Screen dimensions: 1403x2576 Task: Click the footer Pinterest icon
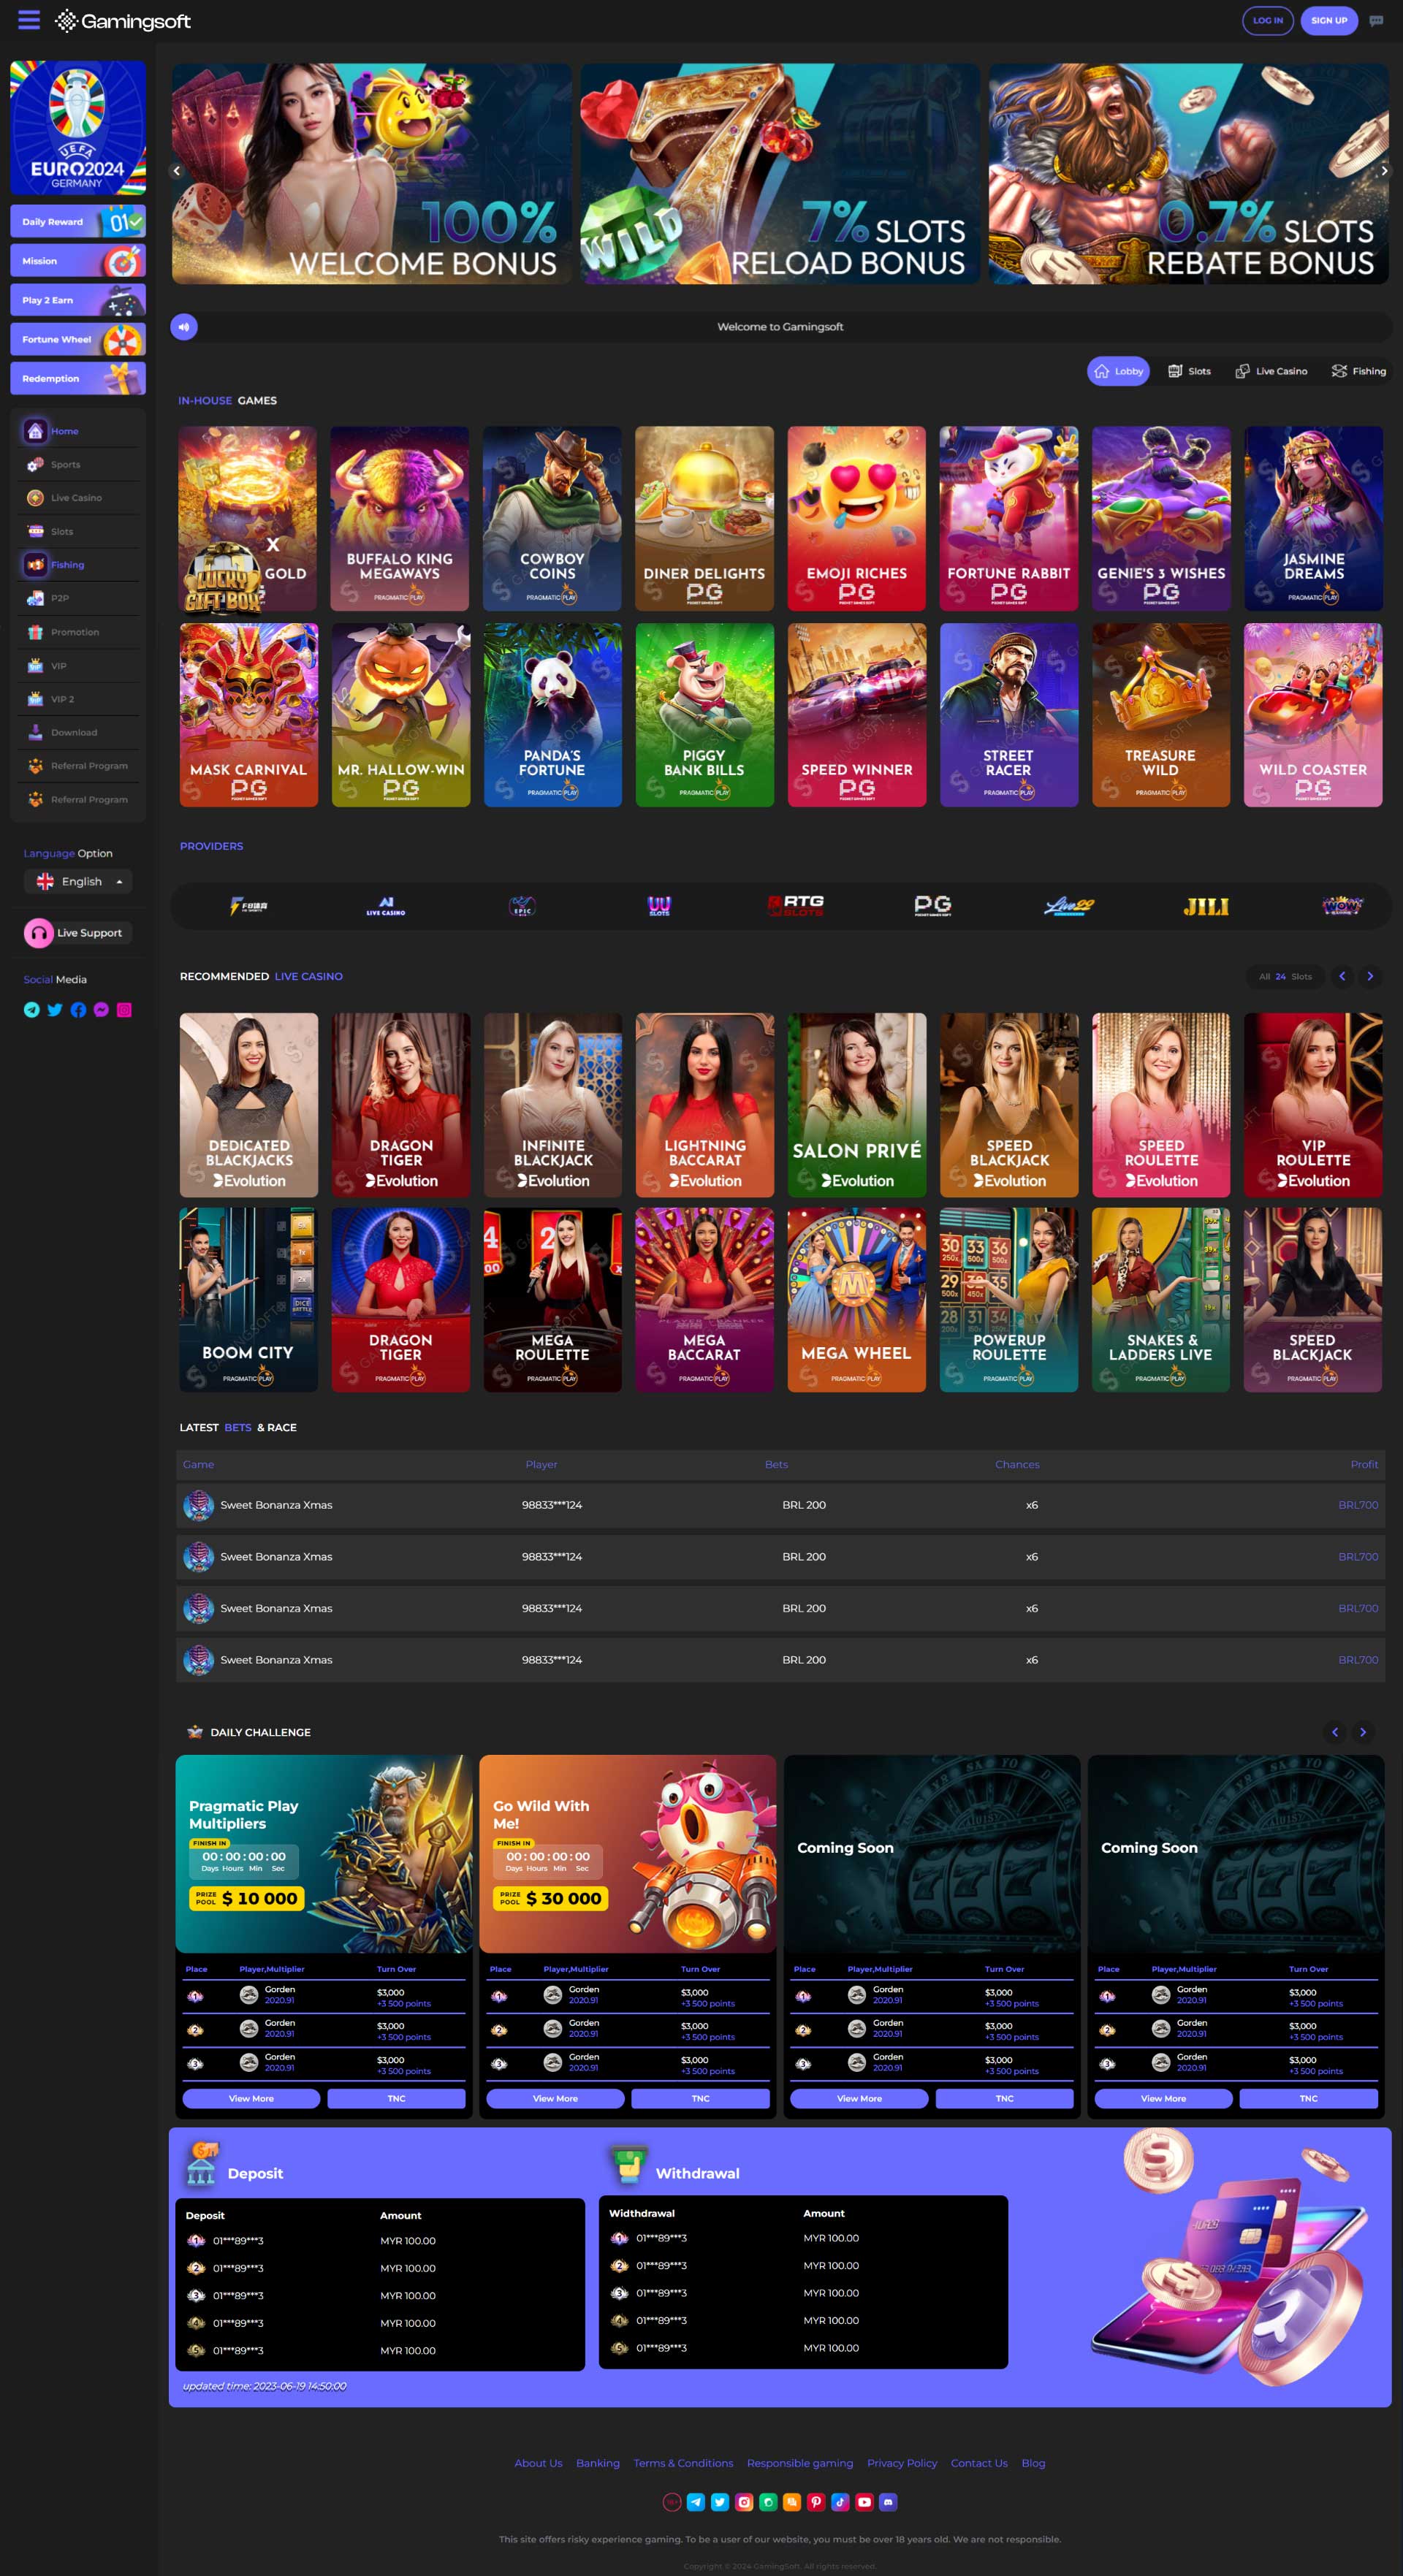coord(816,2502)
